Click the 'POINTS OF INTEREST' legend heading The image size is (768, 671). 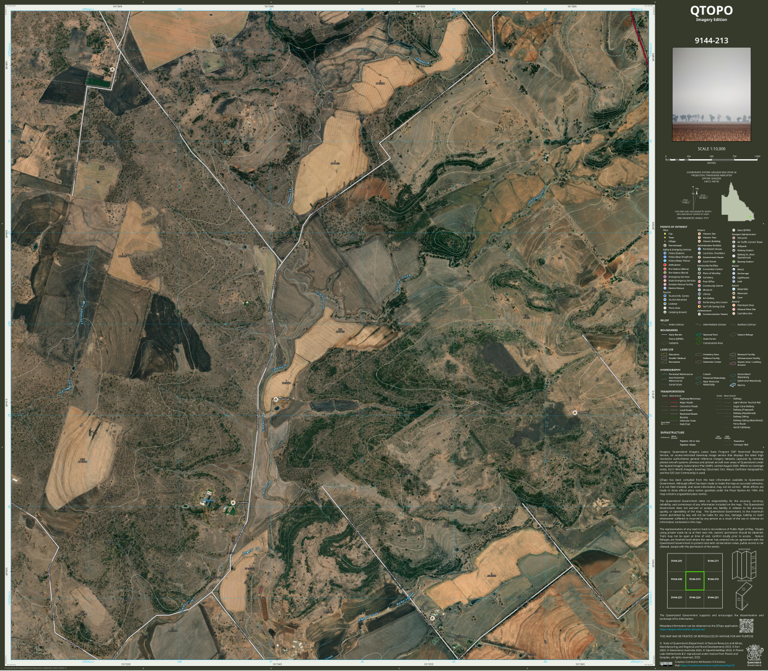[673, 227]
